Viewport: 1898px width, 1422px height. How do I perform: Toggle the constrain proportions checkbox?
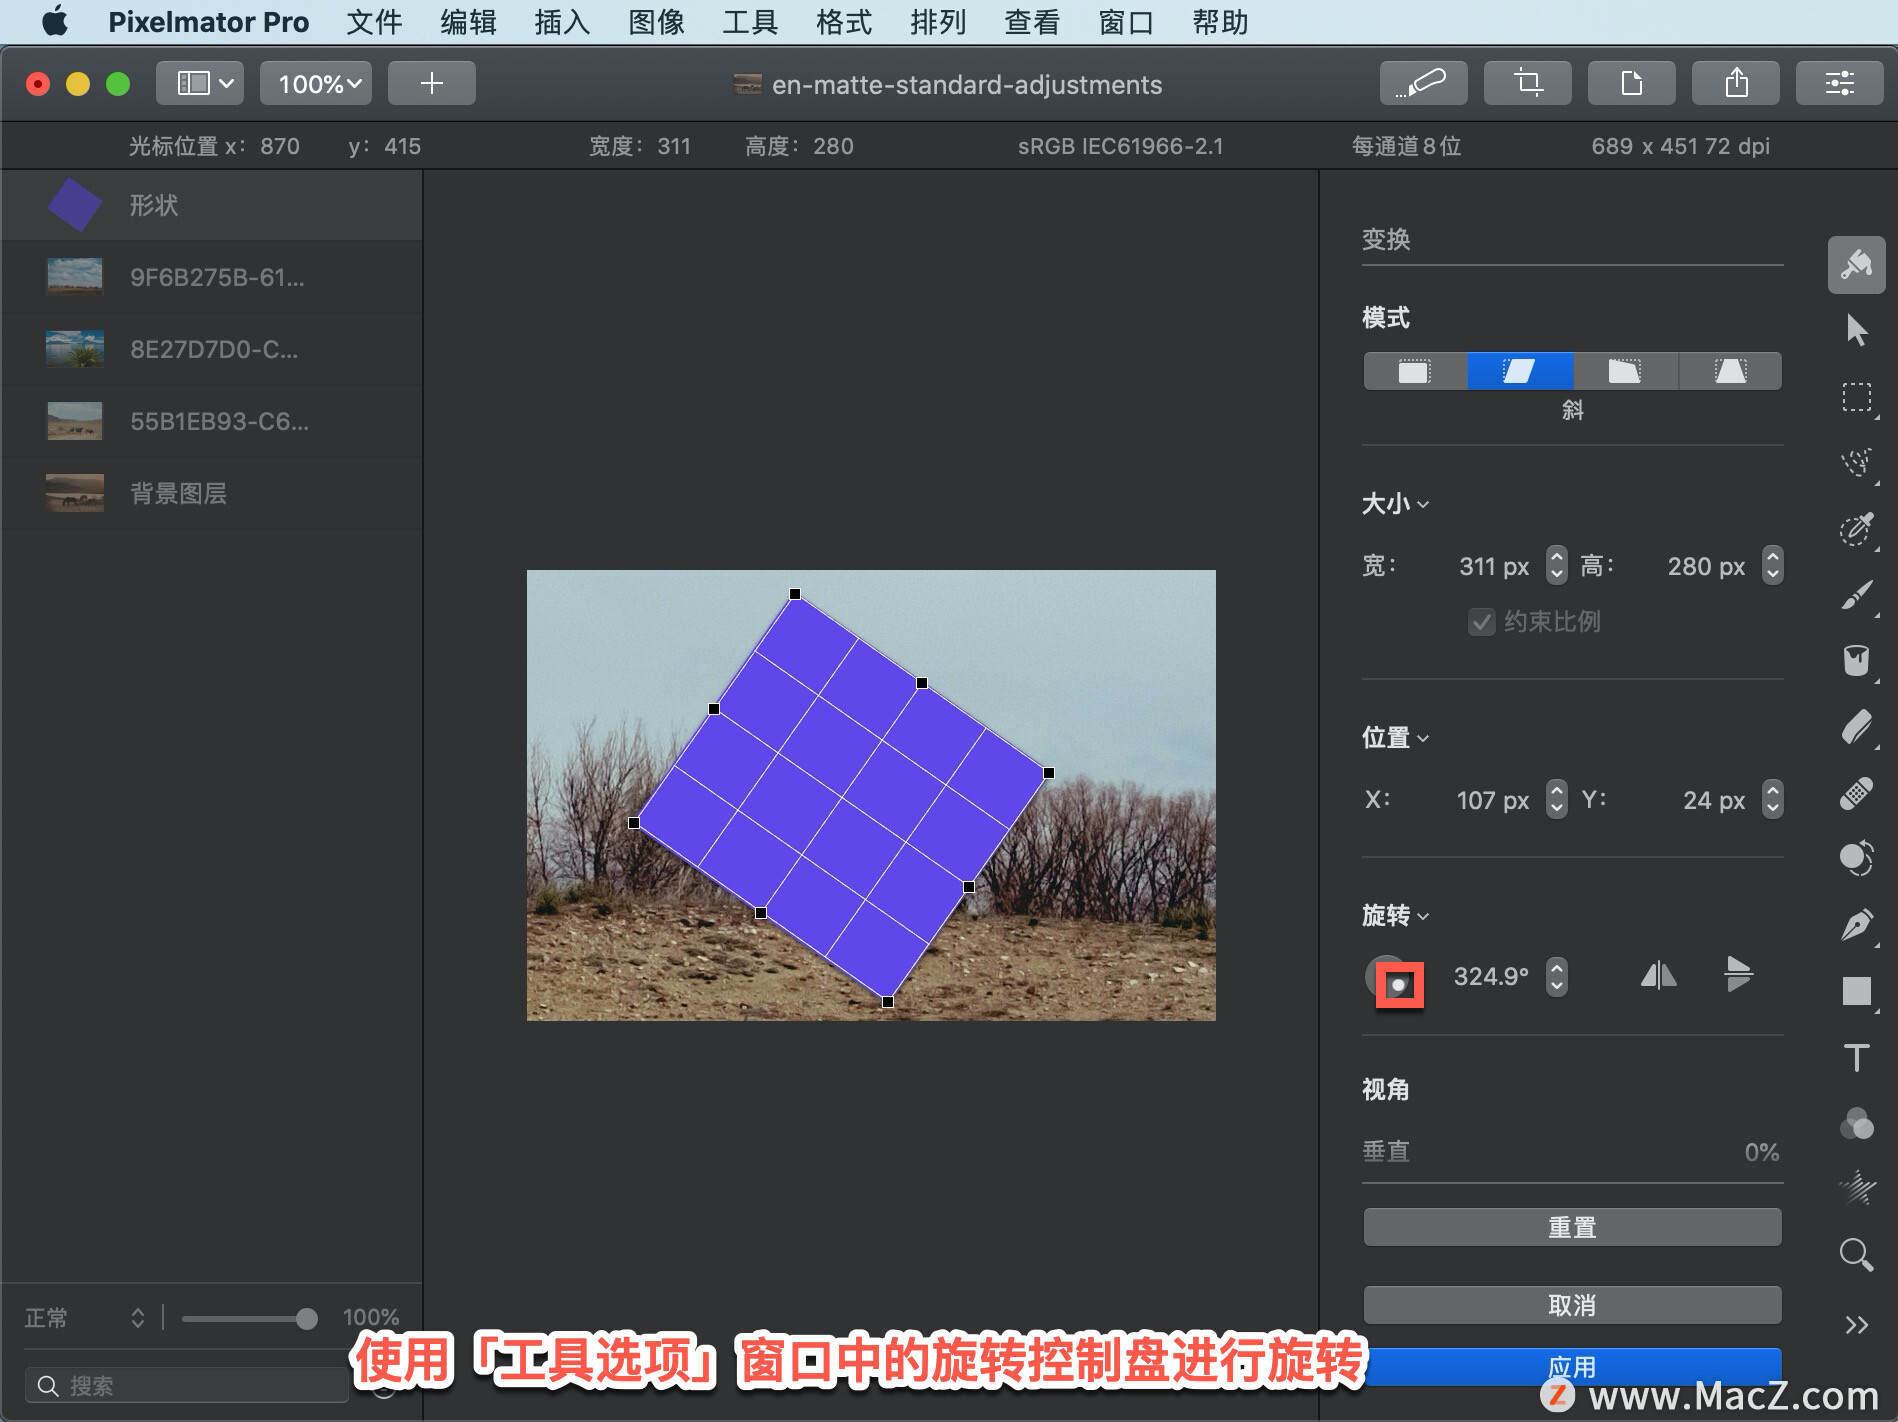(x=1481, y=622)
